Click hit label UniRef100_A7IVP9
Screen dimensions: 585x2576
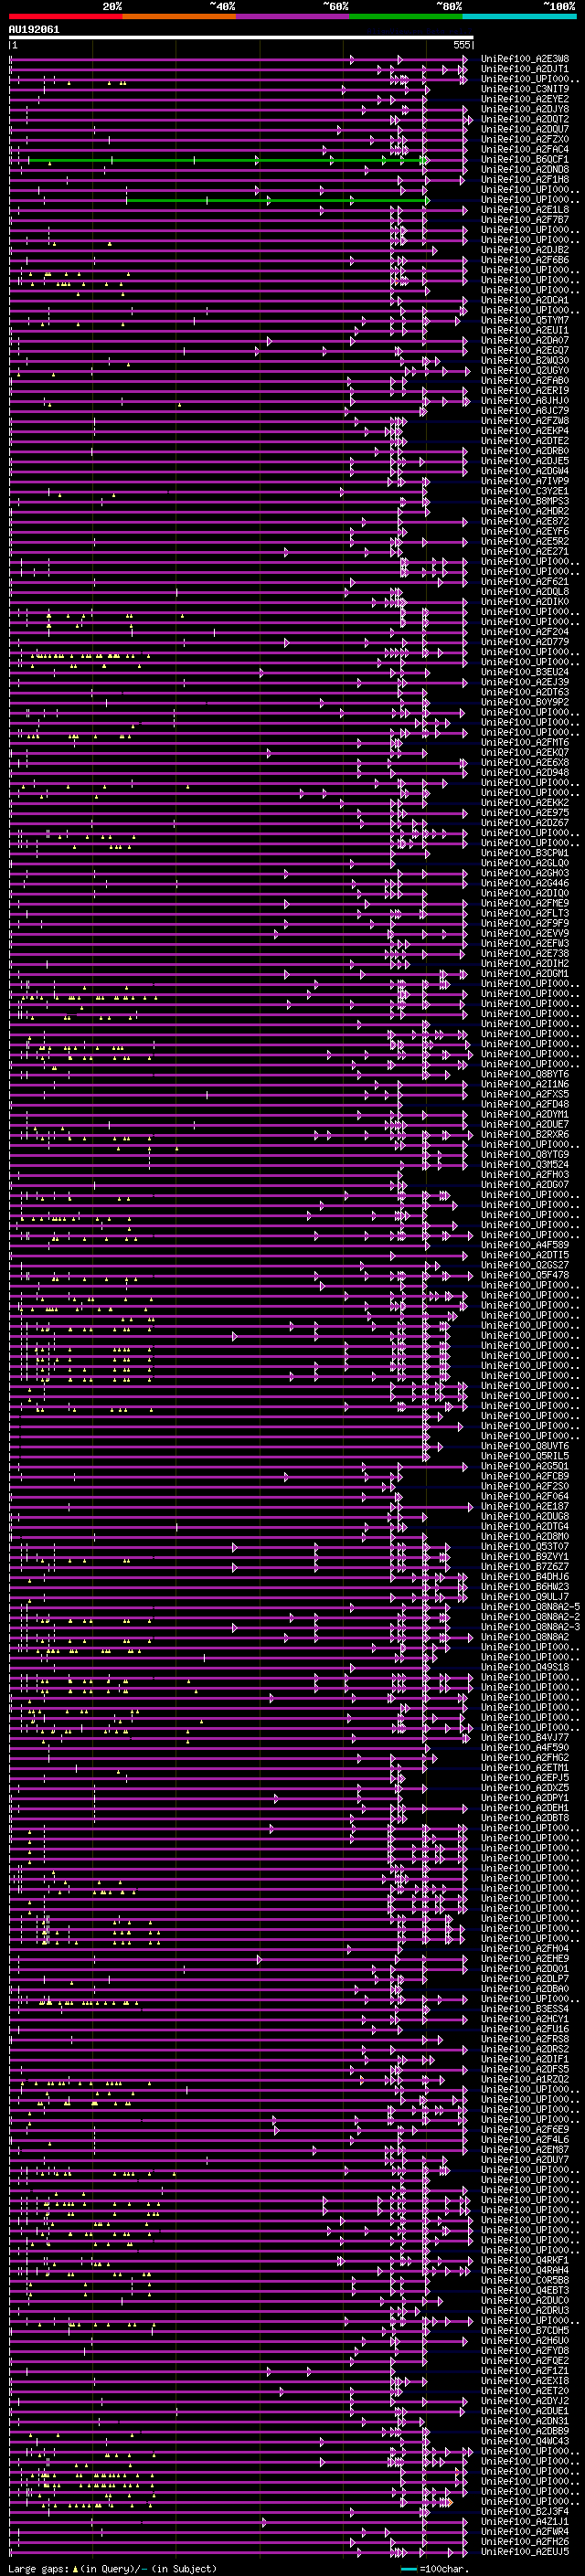[525, 481]
